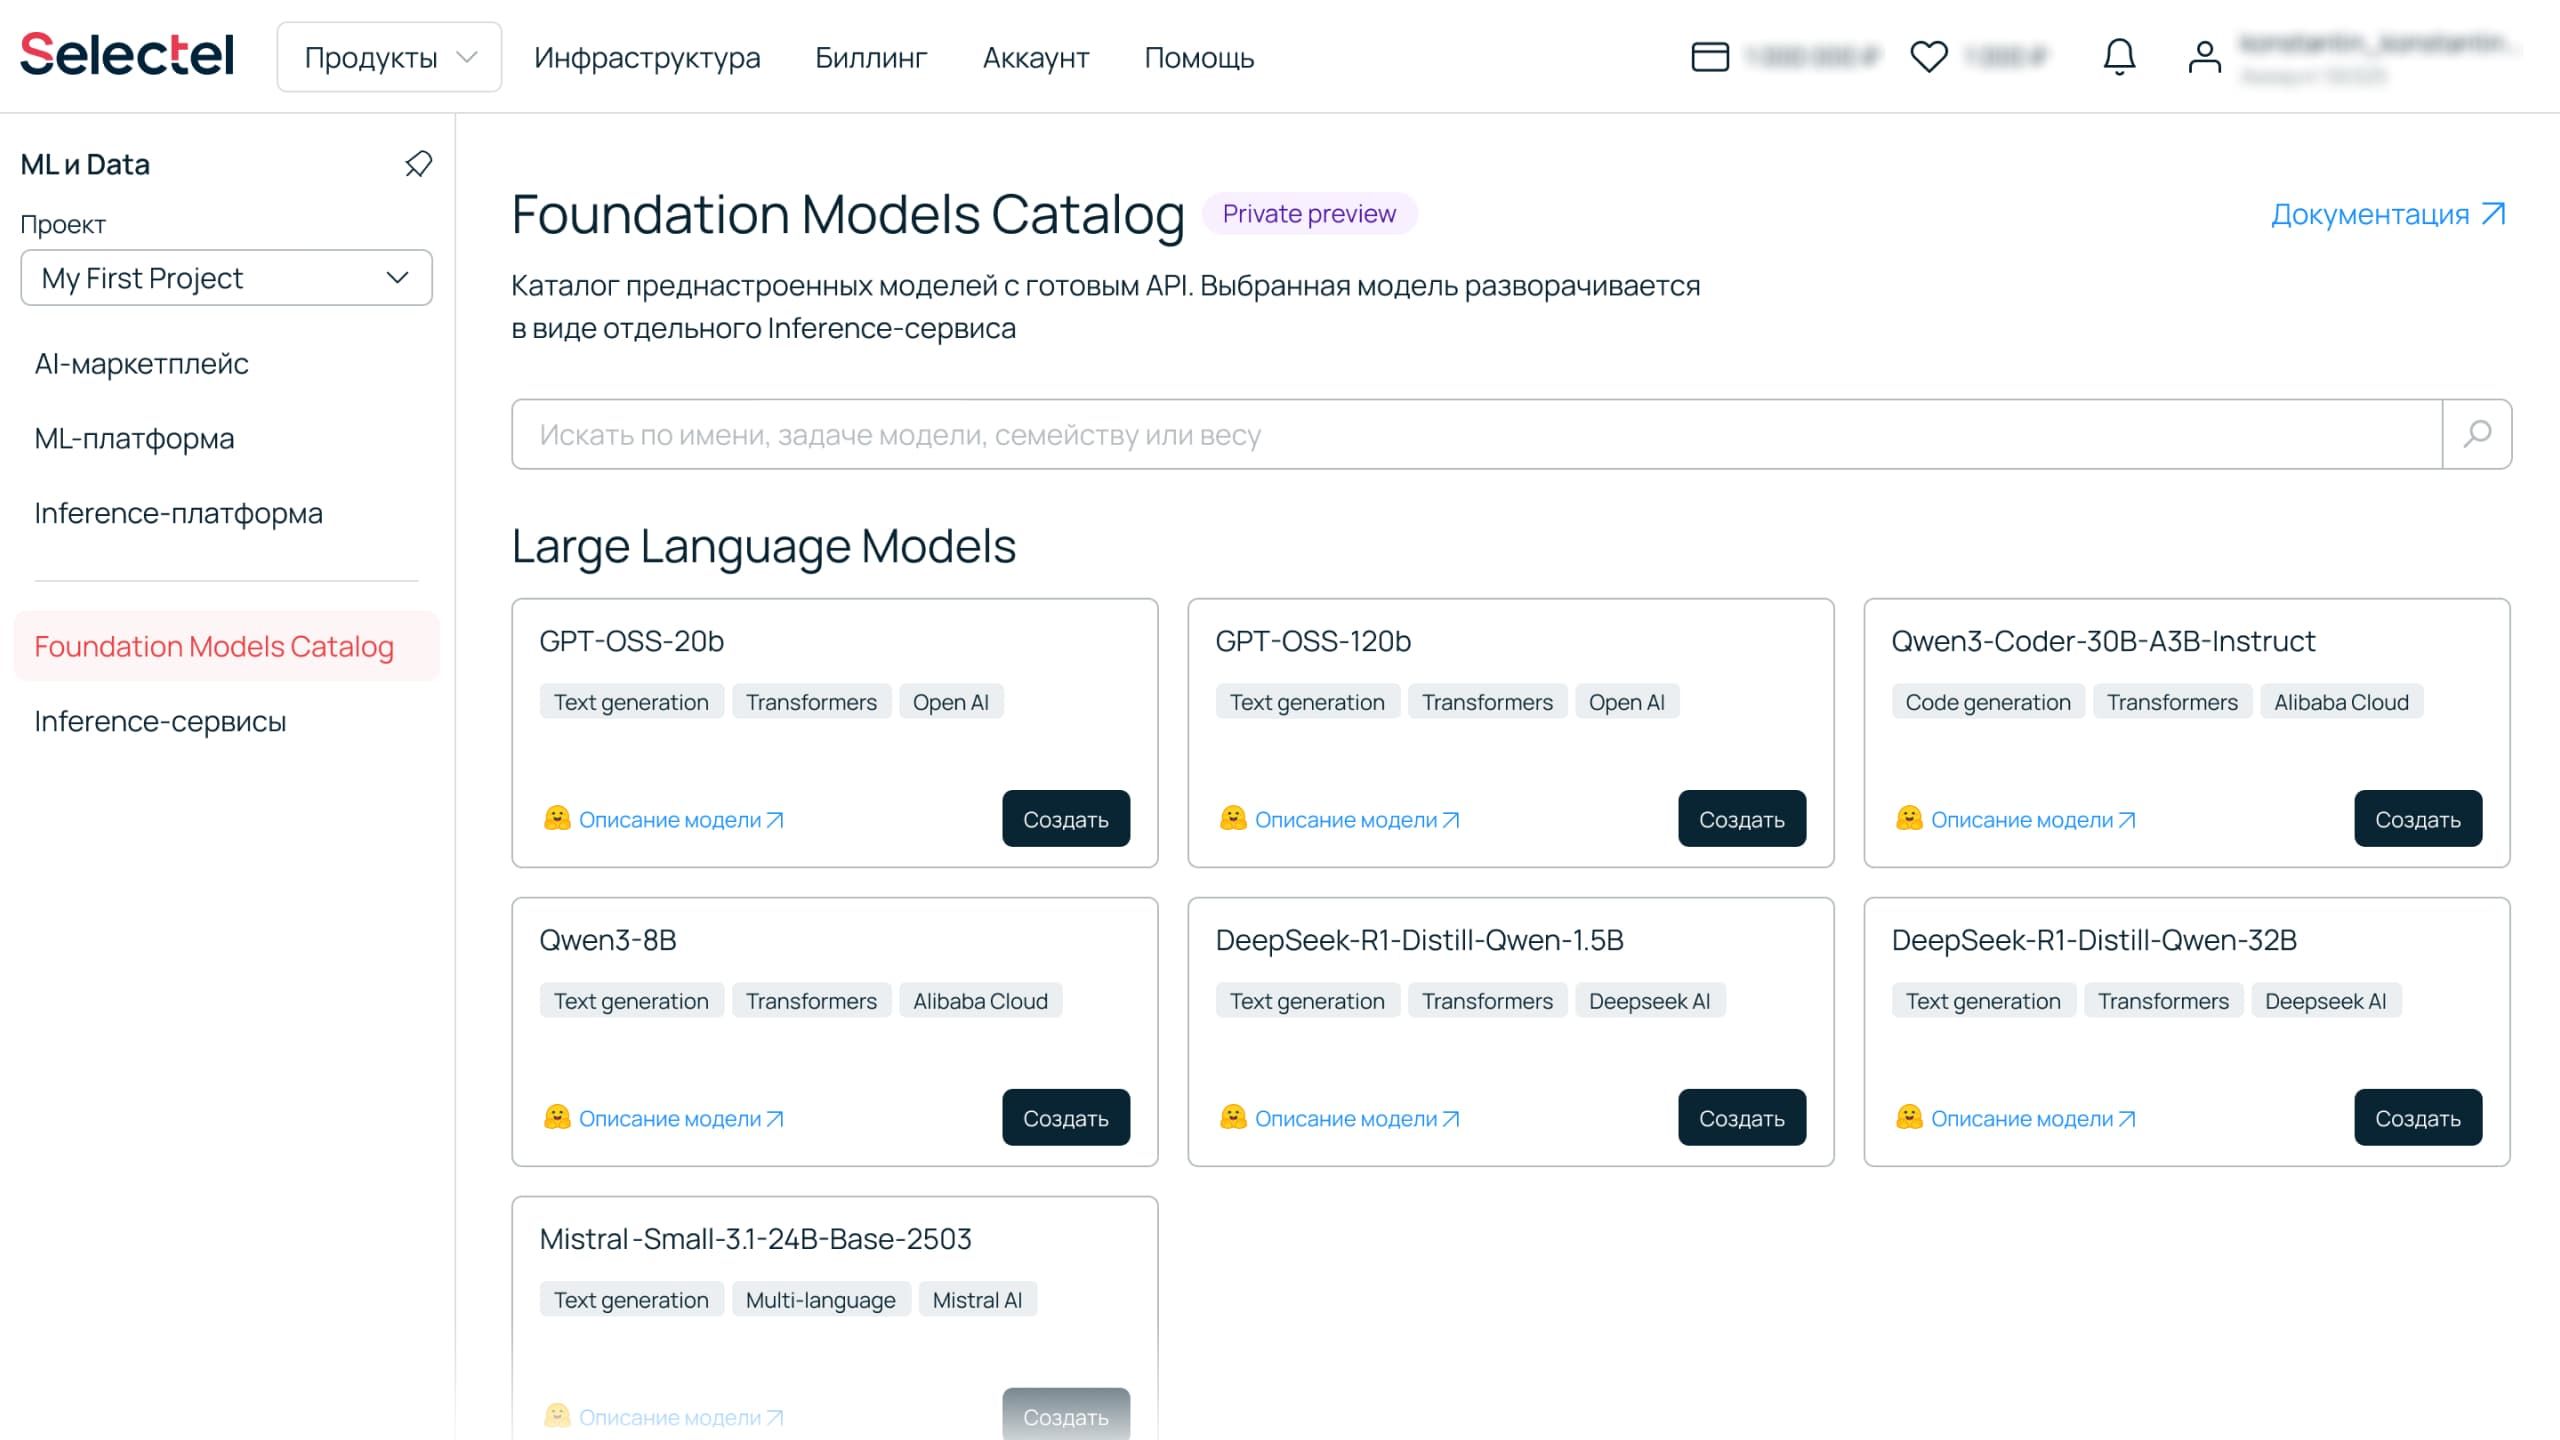
Task: Select Inference-сервисы in the sidebar
Action: point(160,721)
